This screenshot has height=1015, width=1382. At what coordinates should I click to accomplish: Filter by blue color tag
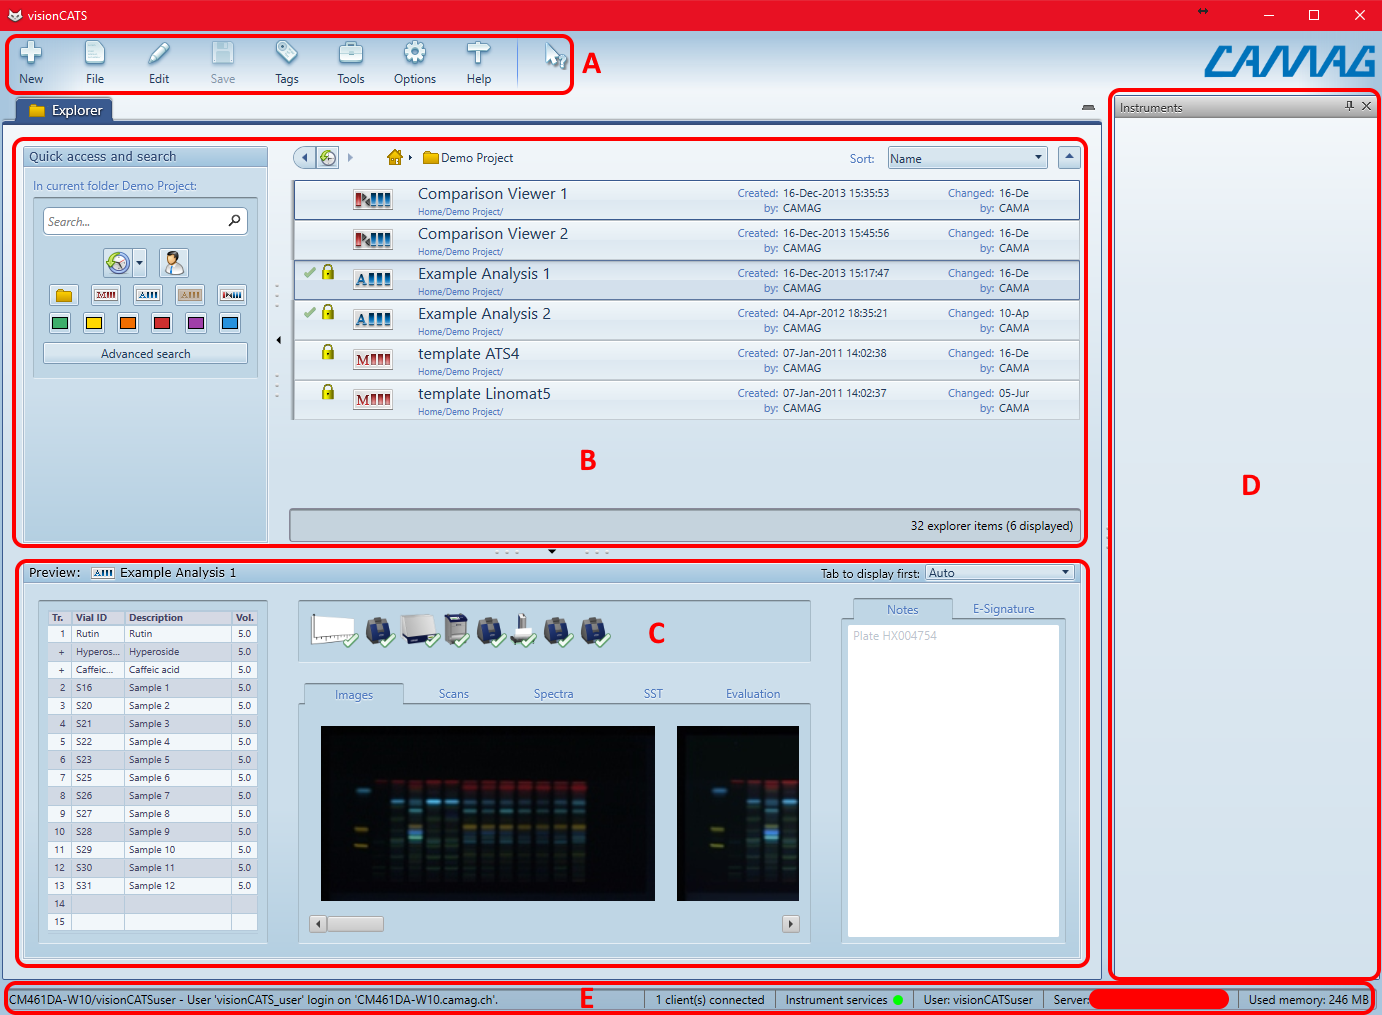230,323
